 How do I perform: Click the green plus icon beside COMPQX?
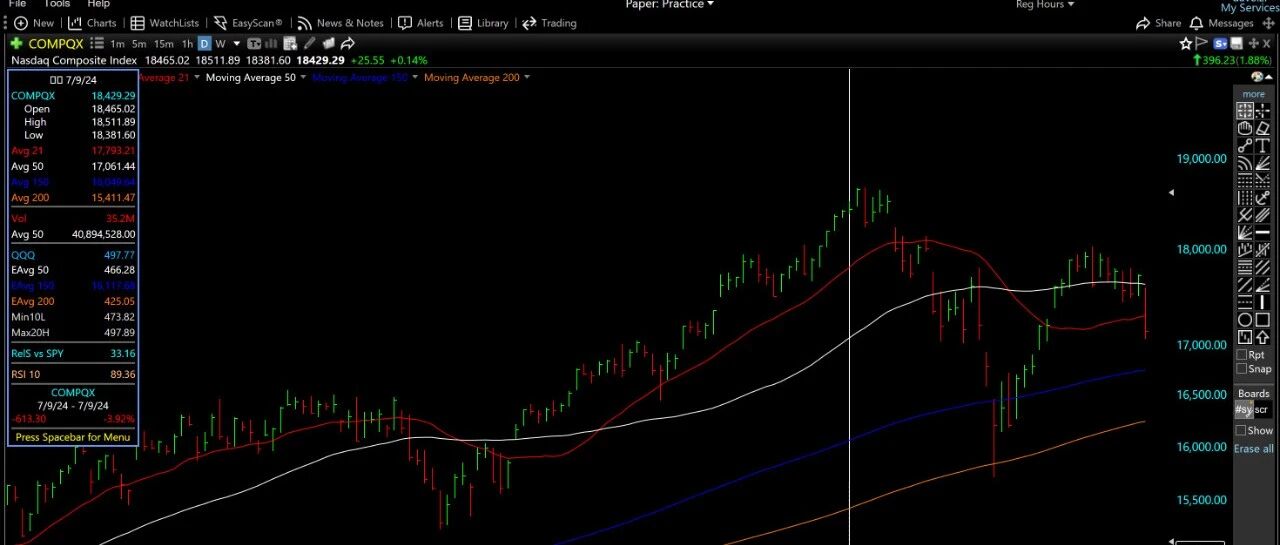(16, 43)
